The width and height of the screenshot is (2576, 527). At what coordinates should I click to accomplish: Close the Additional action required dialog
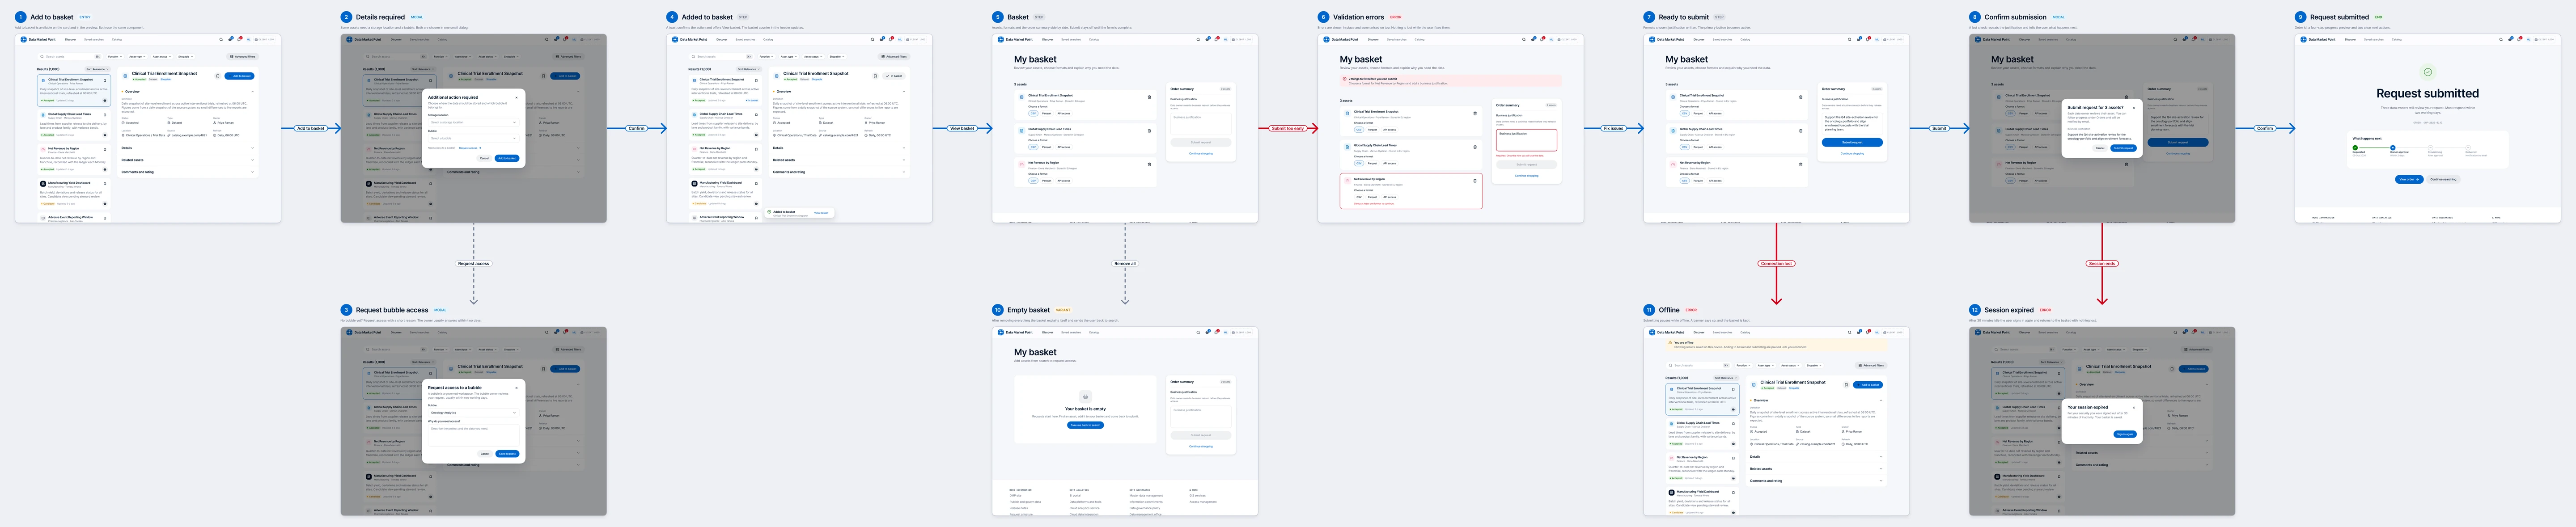coord(516,98)
